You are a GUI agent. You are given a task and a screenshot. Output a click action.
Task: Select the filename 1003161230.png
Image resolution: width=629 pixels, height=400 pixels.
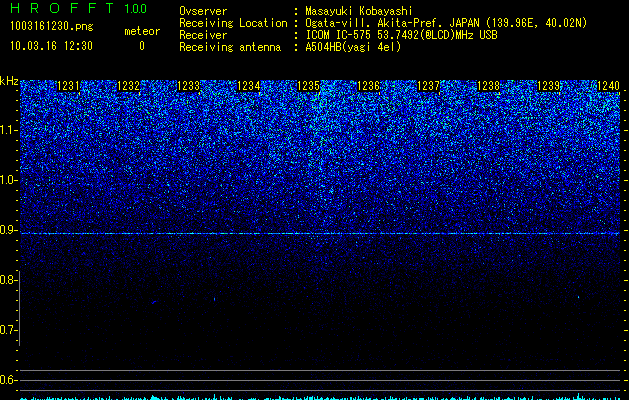(52, 26)
